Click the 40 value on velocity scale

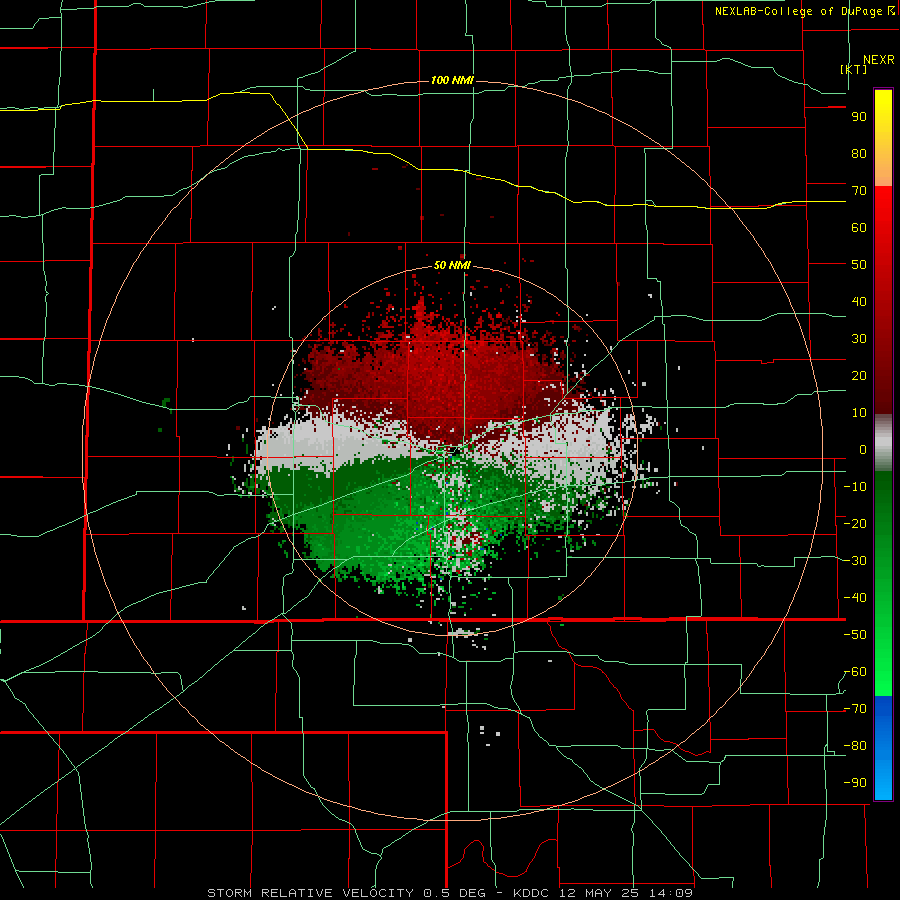tap(859, 302)
